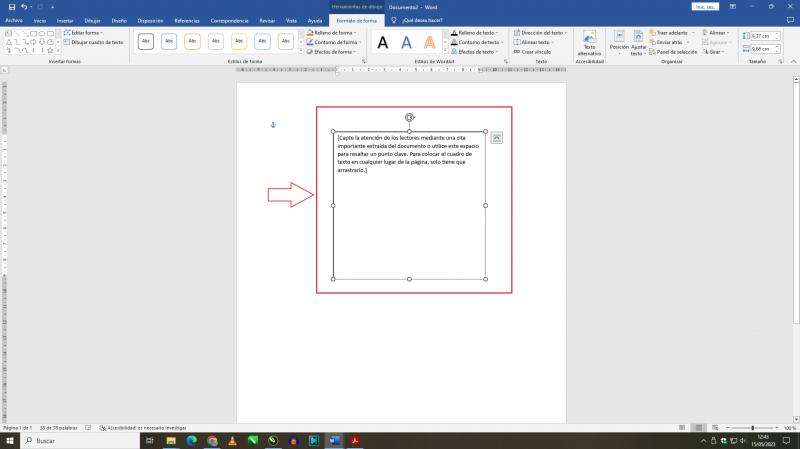800x449 pixels.
Task: Open ribbon display options icon
Action: click(733, 7)
